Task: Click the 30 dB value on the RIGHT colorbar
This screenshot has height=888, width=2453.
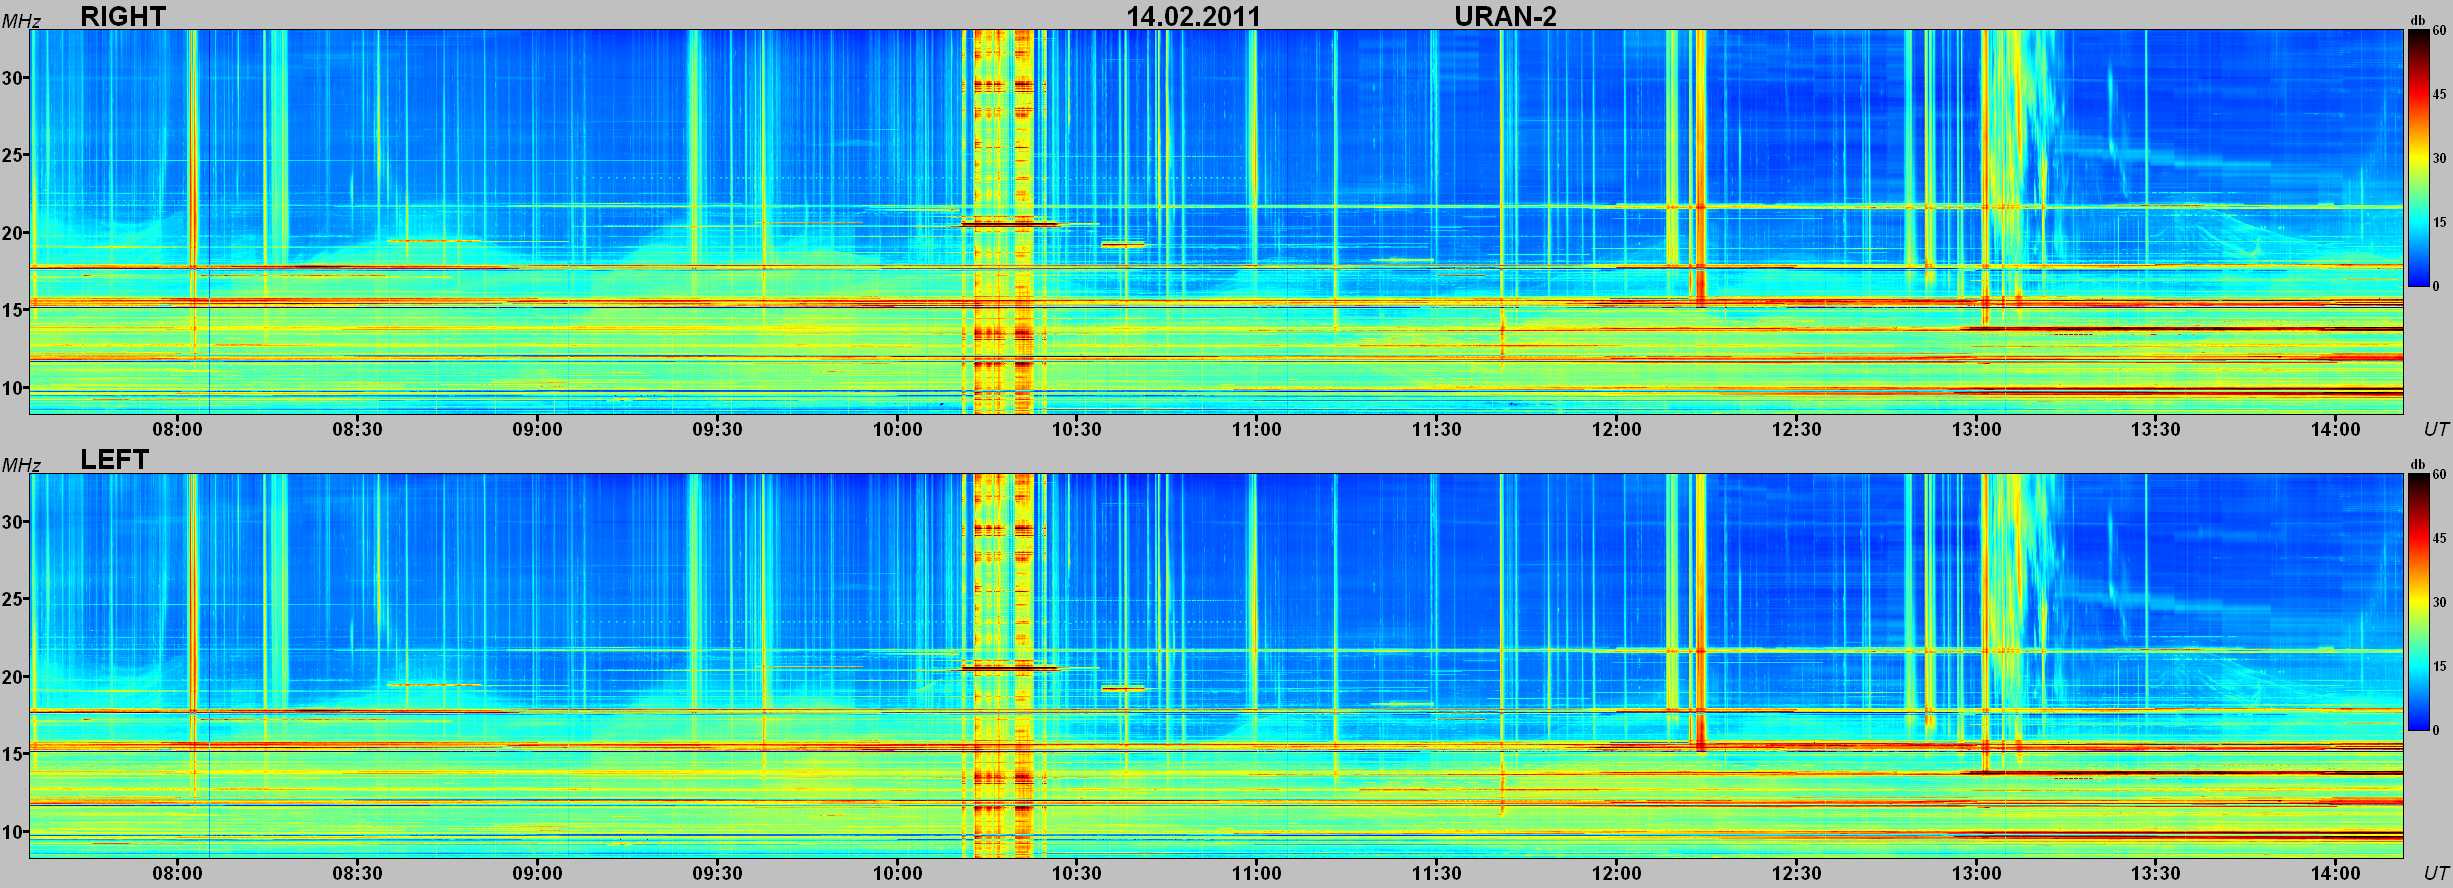Action: pos(2439,159)
